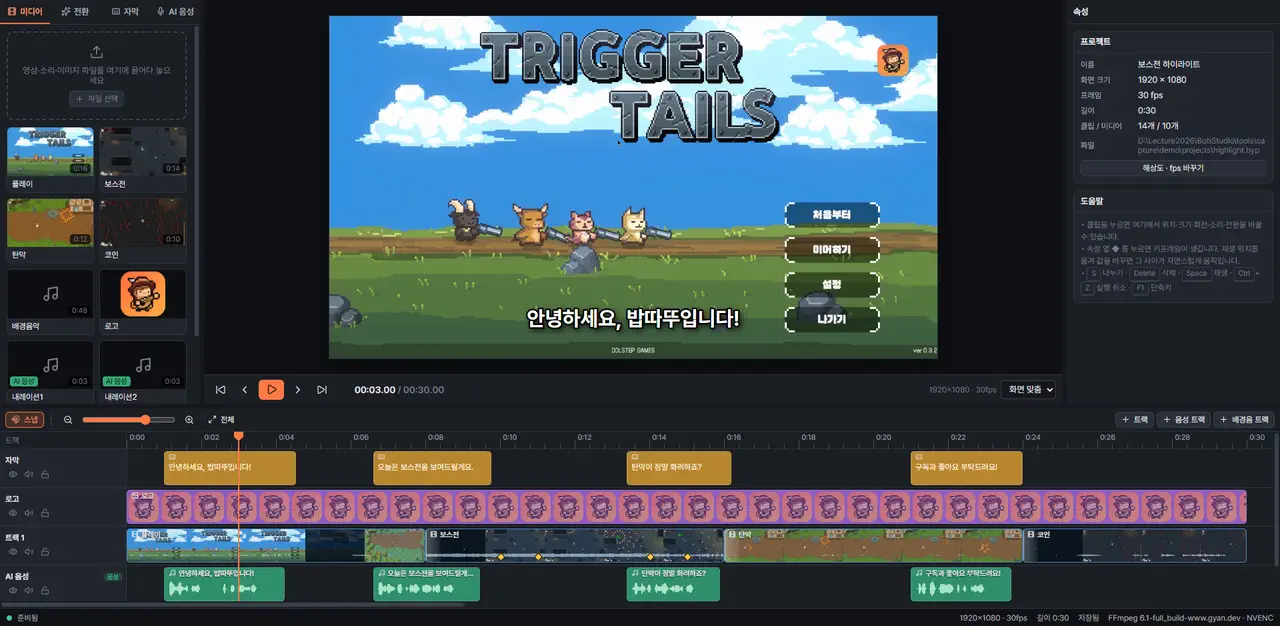Image resolution: width=1280 pixels, height=626 pixels.
Task: Switch to the AI 음성 tab
Action: [x=176, y=11]
